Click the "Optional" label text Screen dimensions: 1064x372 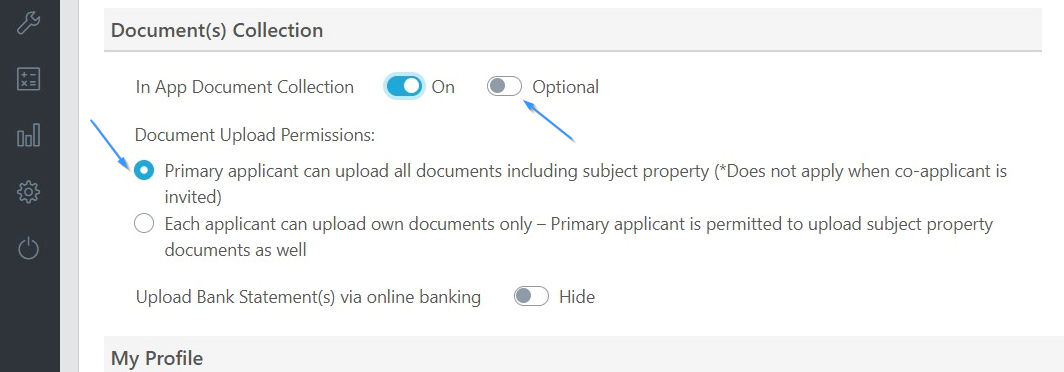click(x=565, y=87)
